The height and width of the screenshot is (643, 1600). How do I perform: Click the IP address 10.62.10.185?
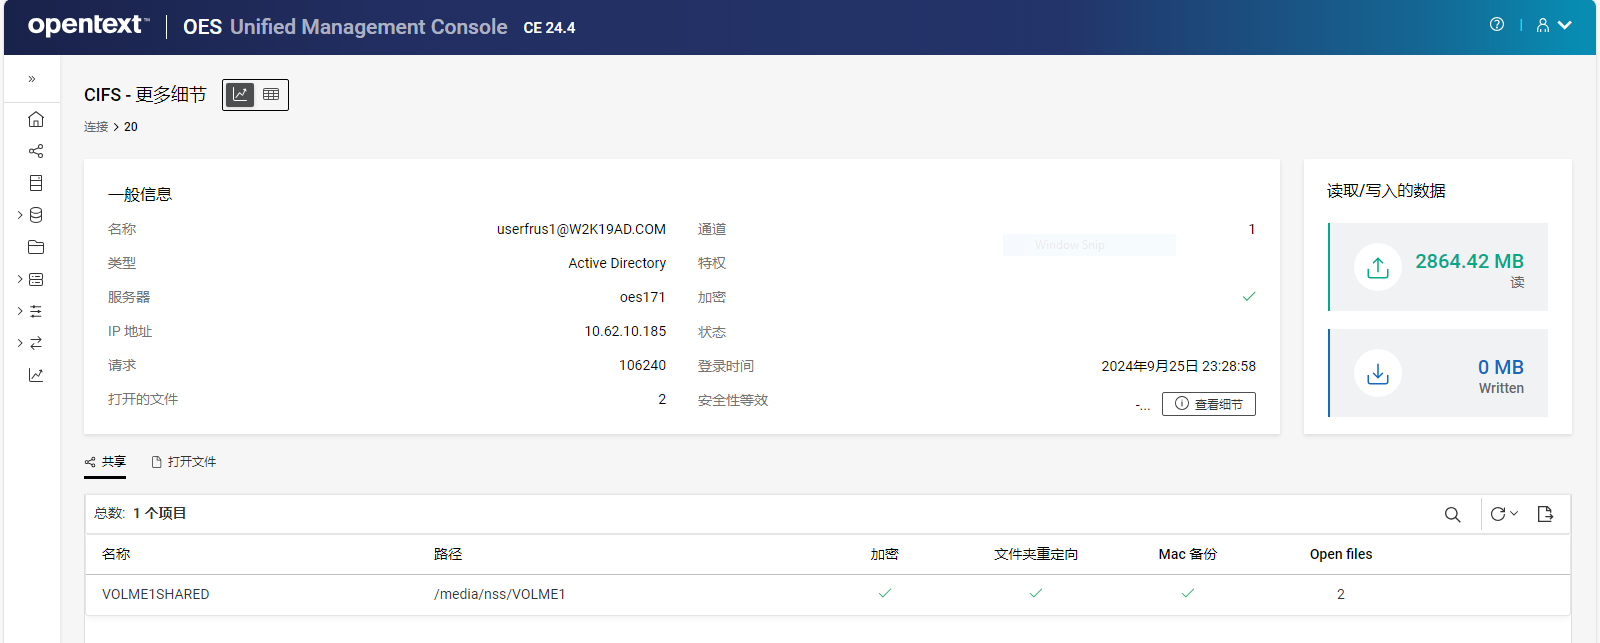[625, 331]
